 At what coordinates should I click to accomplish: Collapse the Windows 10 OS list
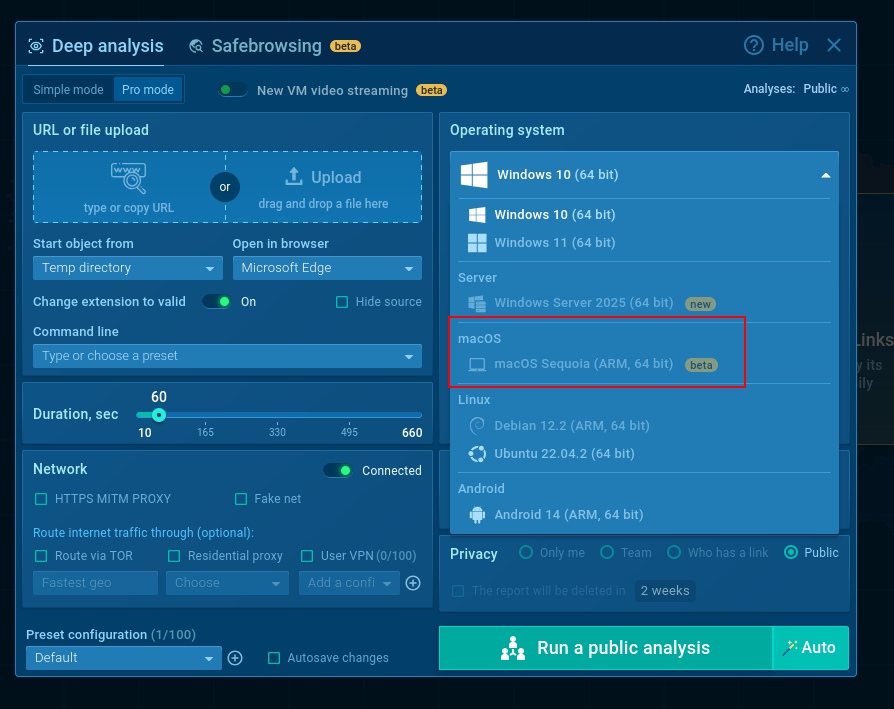click(826, 173)
